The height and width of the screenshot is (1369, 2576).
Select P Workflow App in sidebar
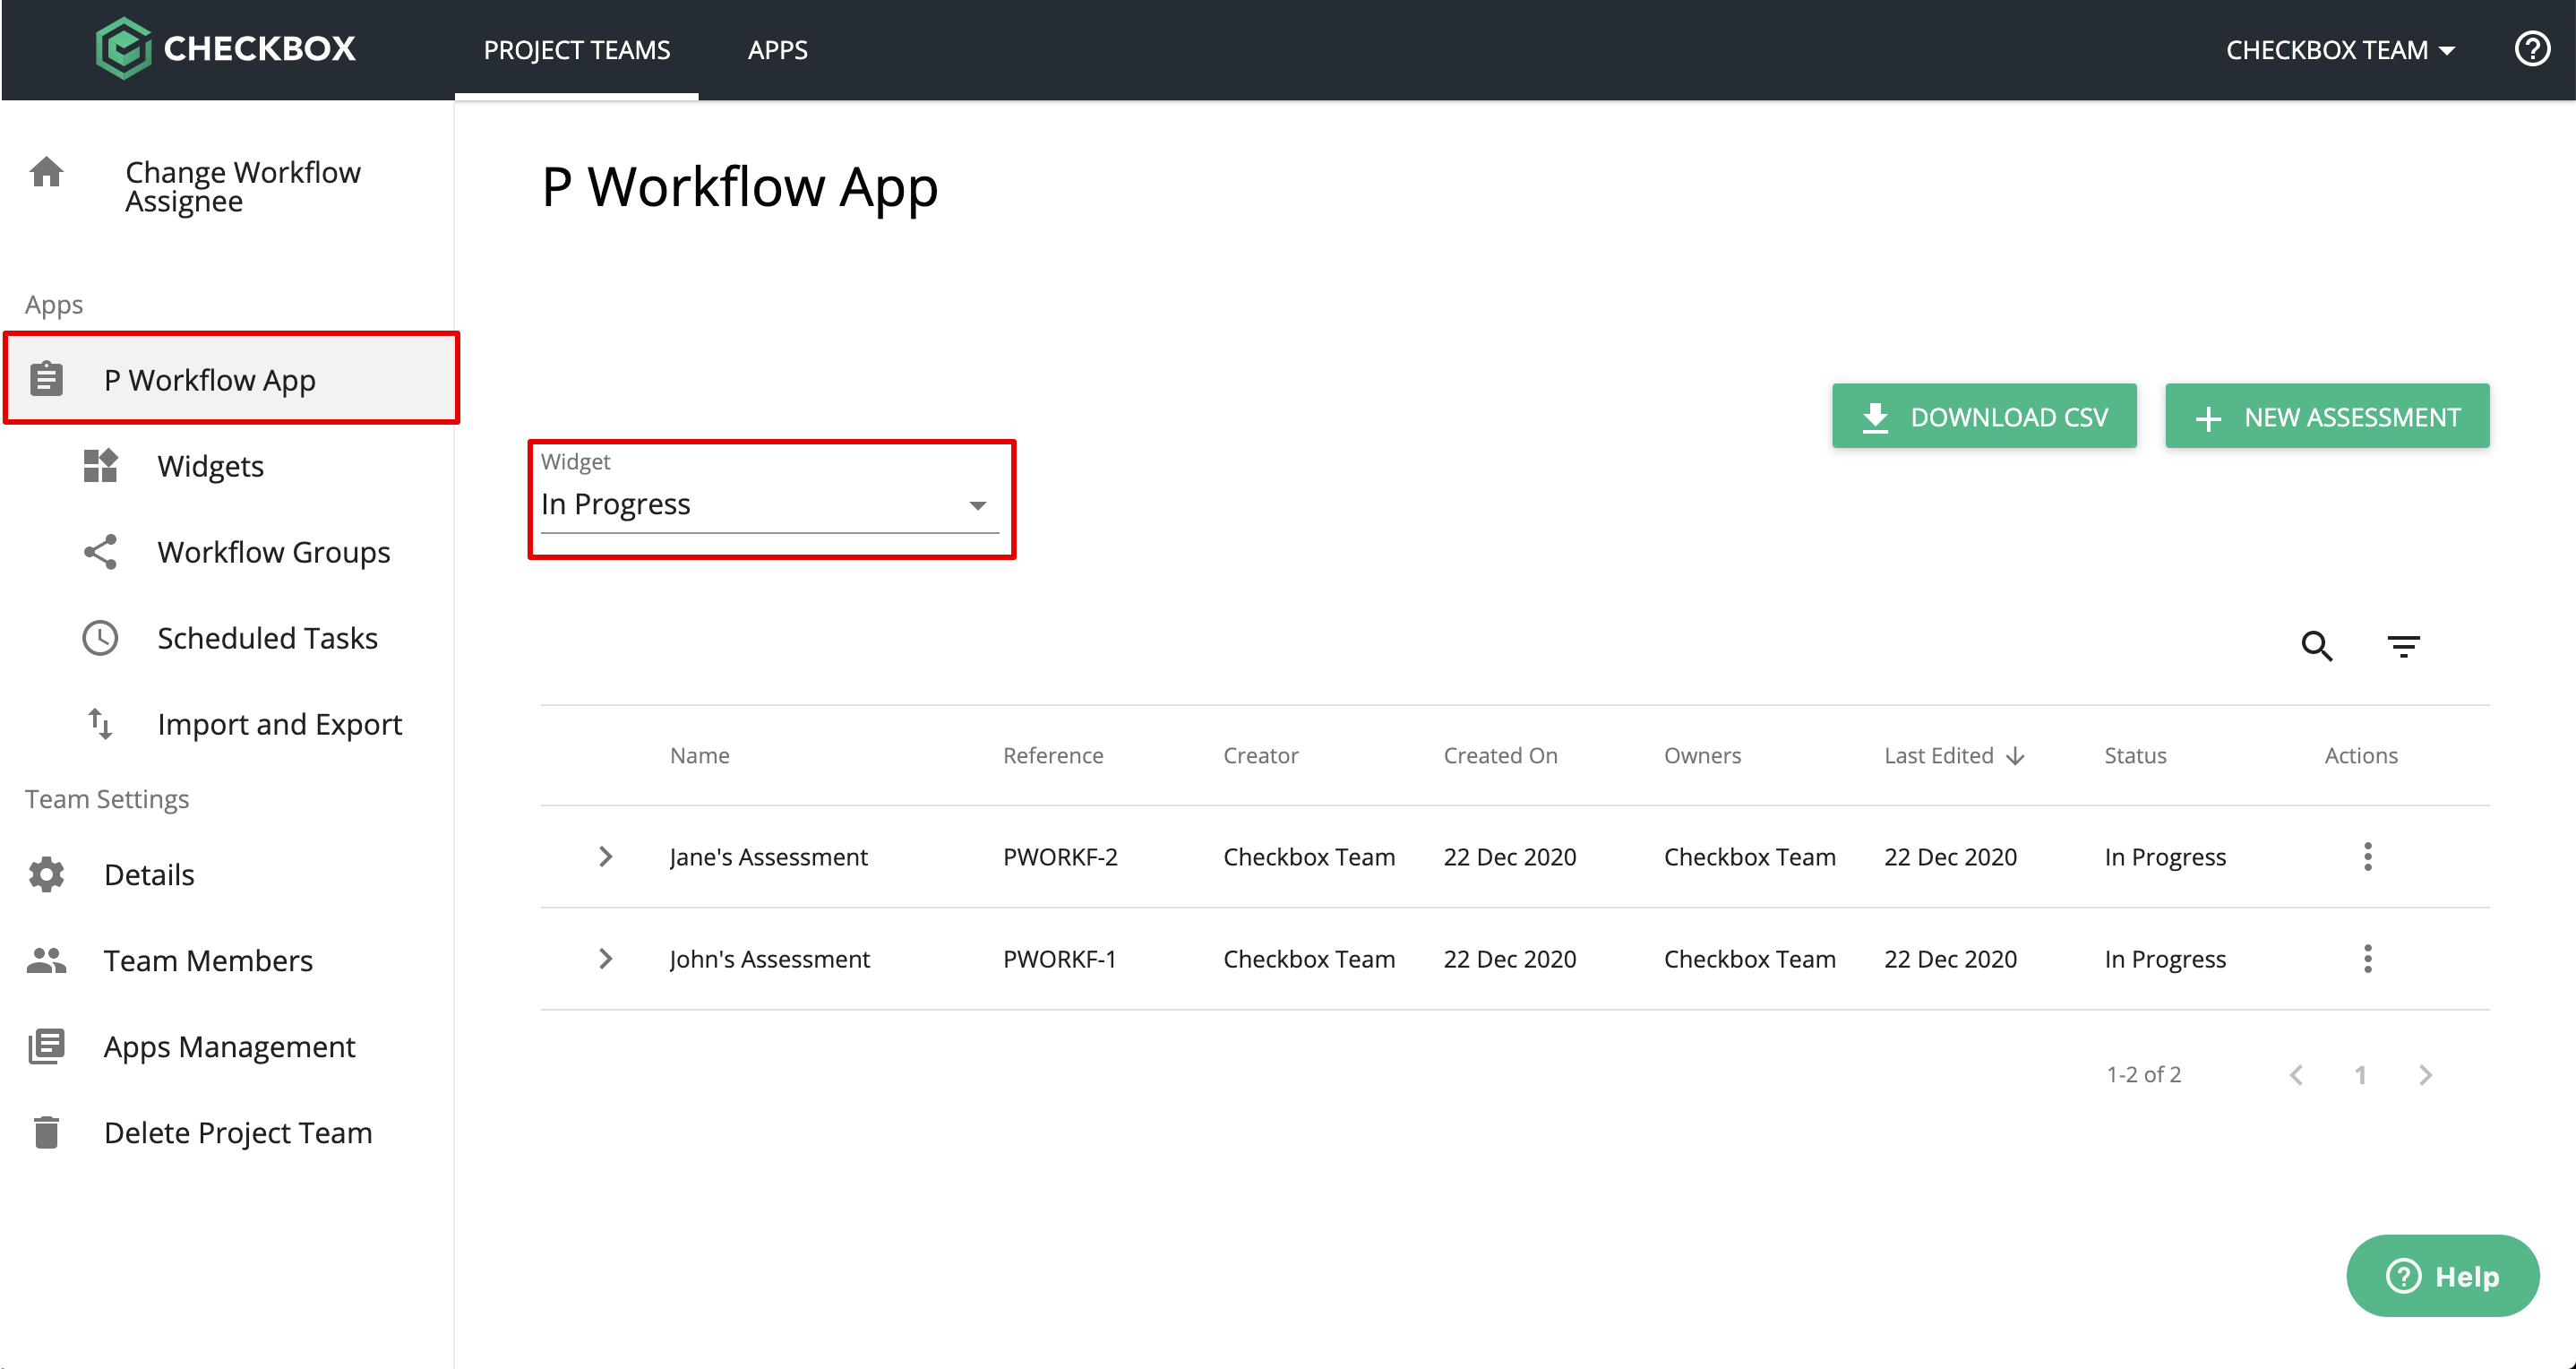(x=231, y=379)
